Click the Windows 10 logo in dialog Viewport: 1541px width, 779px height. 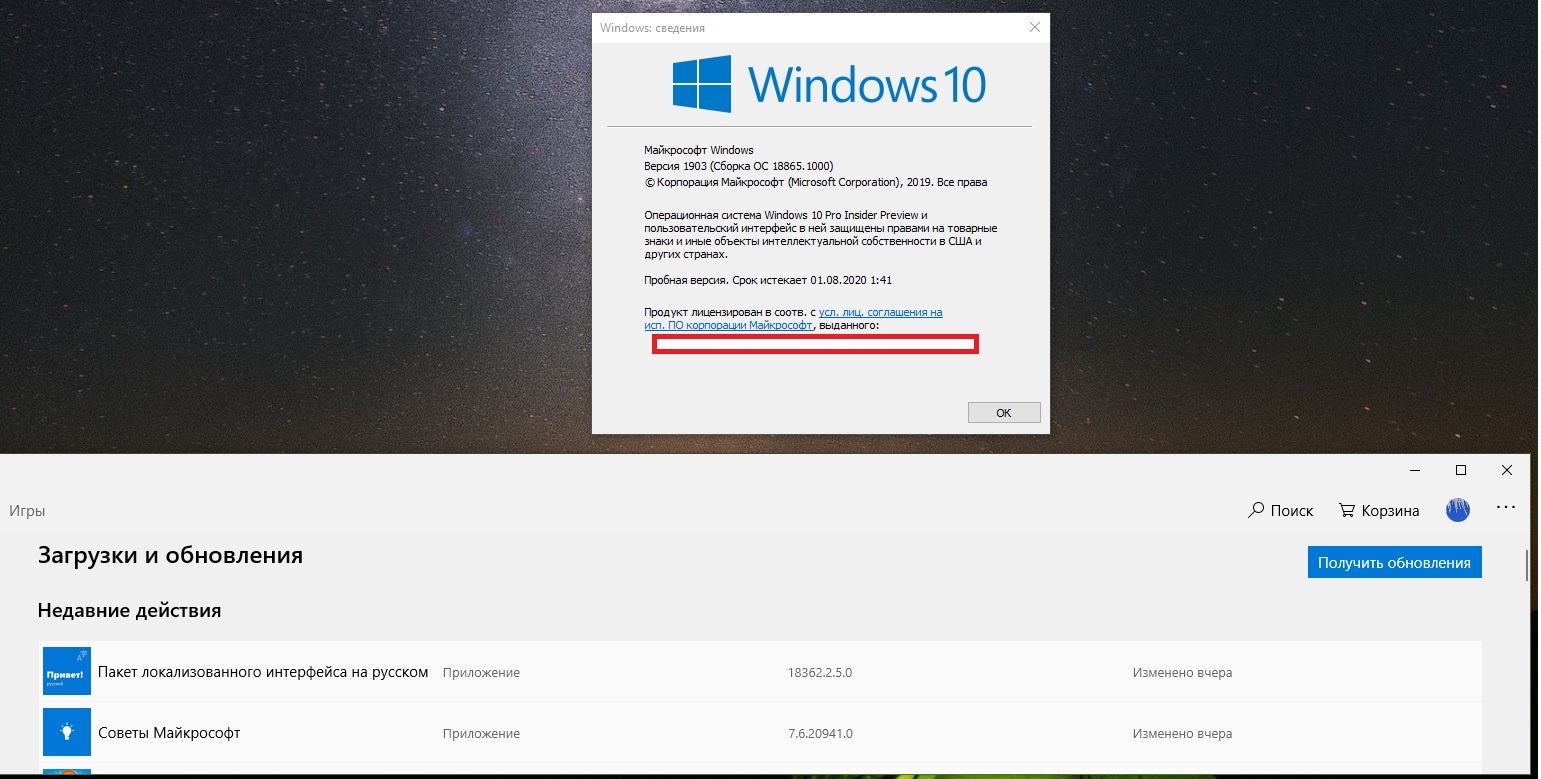tap(829, 84)
